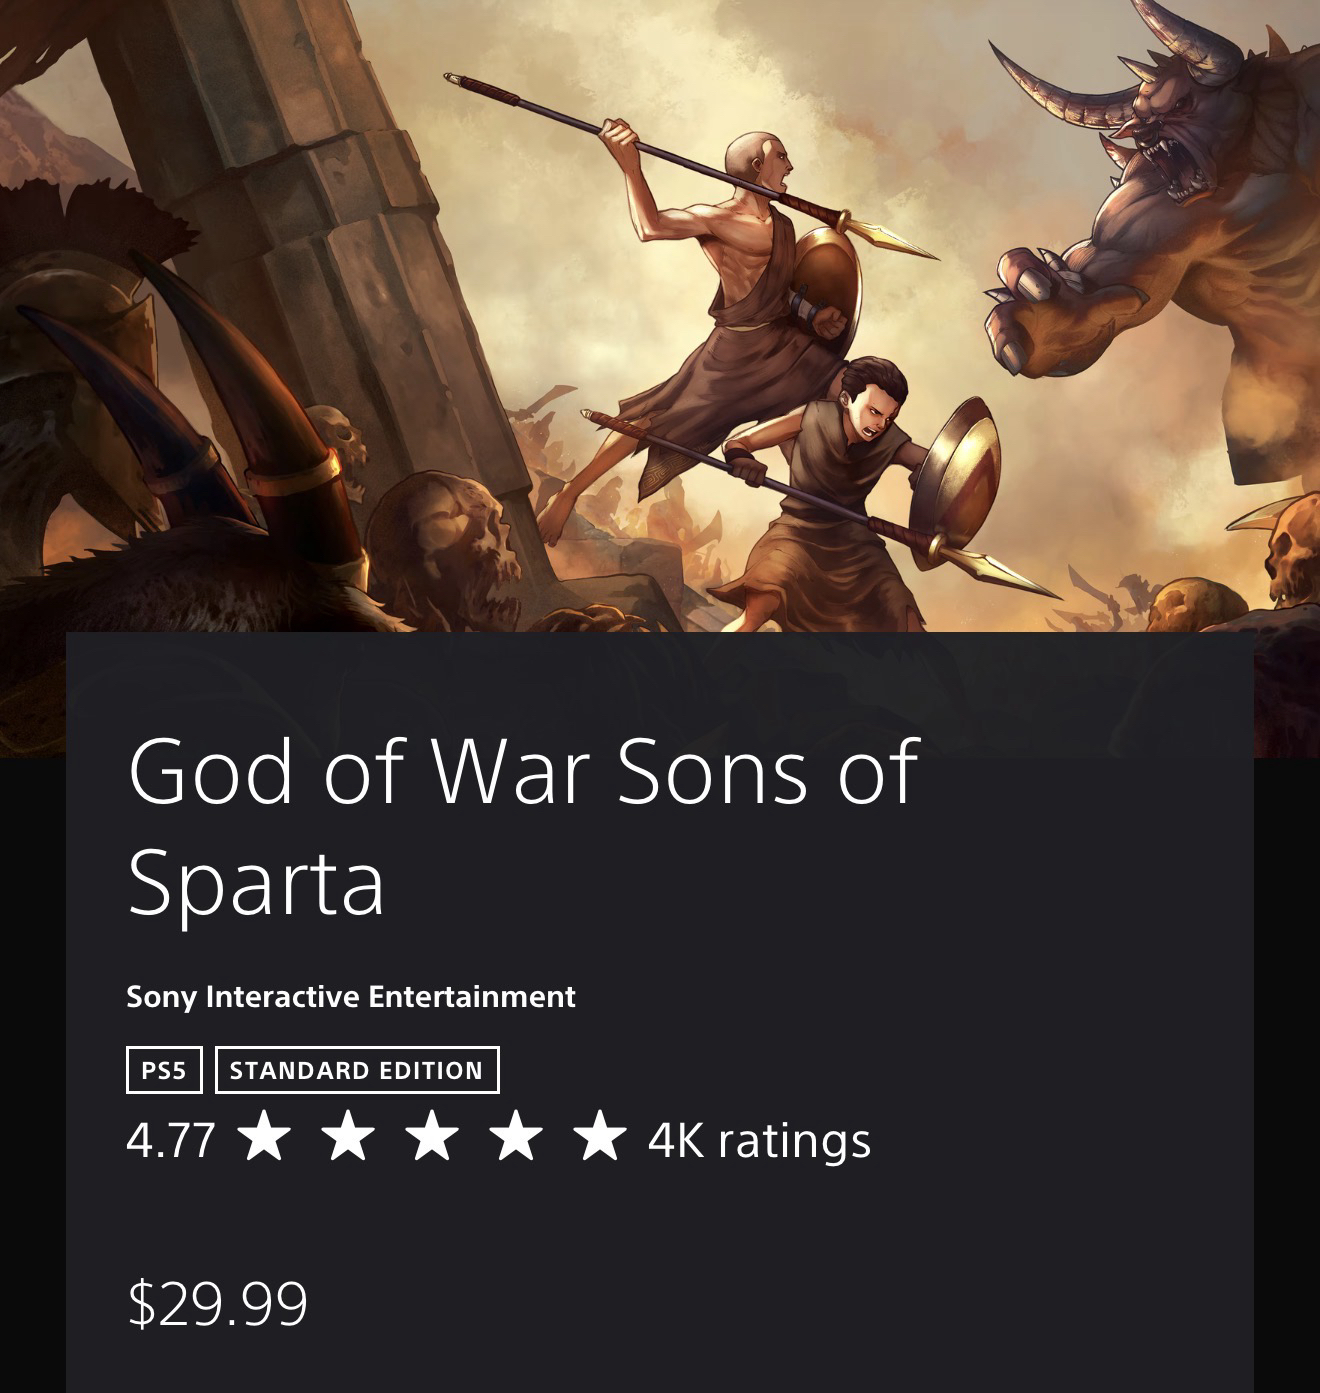1320x1393 pixels.
Task: Click the $29.99 price
Action: coord(218,1302)
